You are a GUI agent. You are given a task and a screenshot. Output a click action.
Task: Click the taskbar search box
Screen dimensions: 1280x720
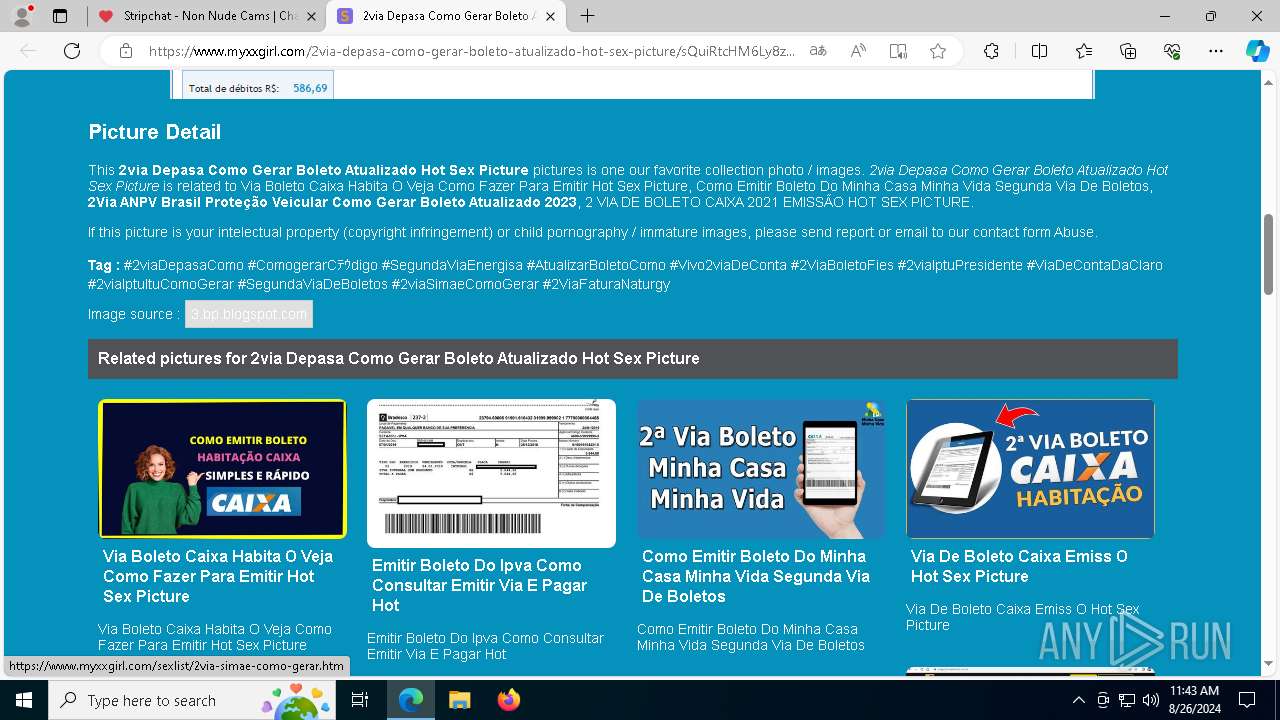[192, 700]
